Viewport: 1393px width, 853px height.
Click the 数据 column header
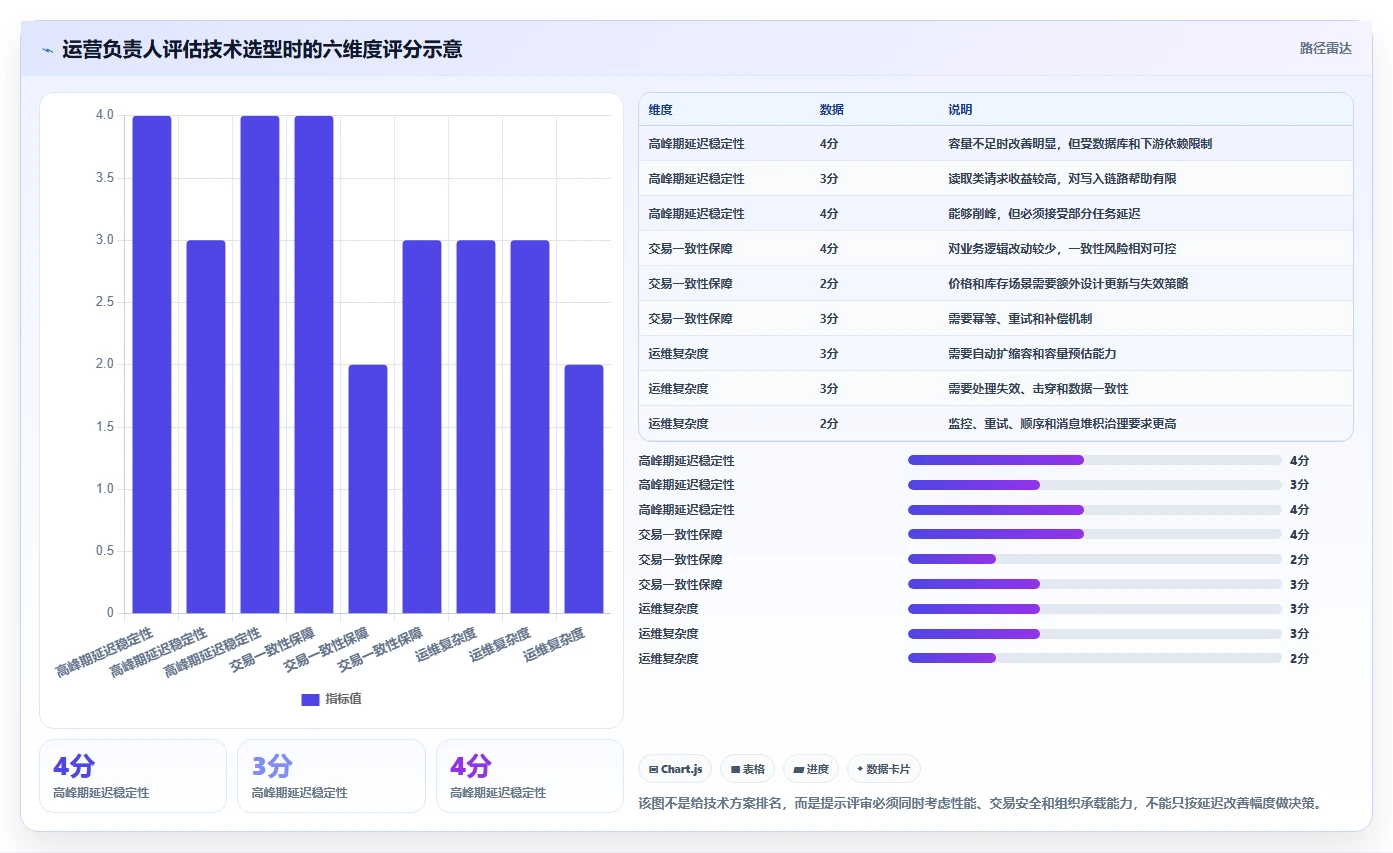831,110
